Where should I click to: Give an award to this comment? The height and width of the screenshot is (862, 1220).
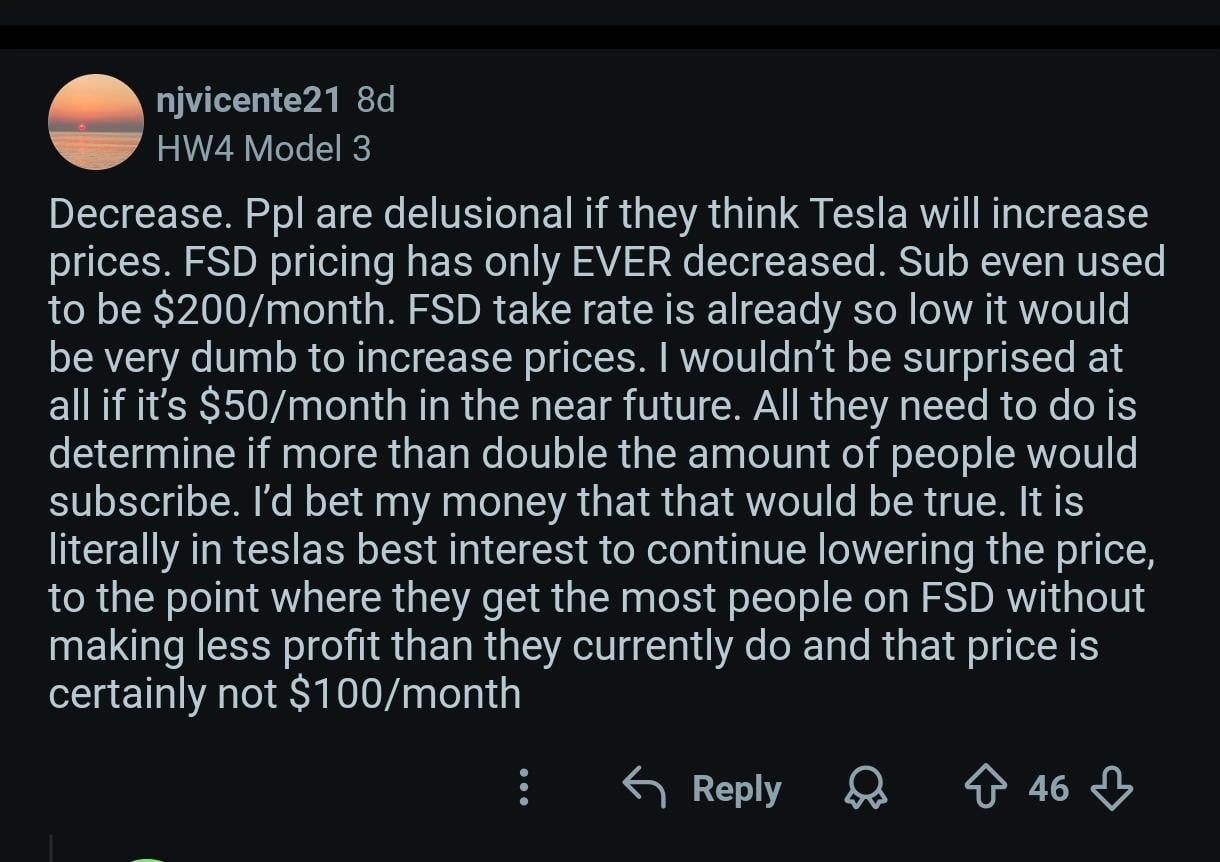pyautogui.click(x=866, y=789)
